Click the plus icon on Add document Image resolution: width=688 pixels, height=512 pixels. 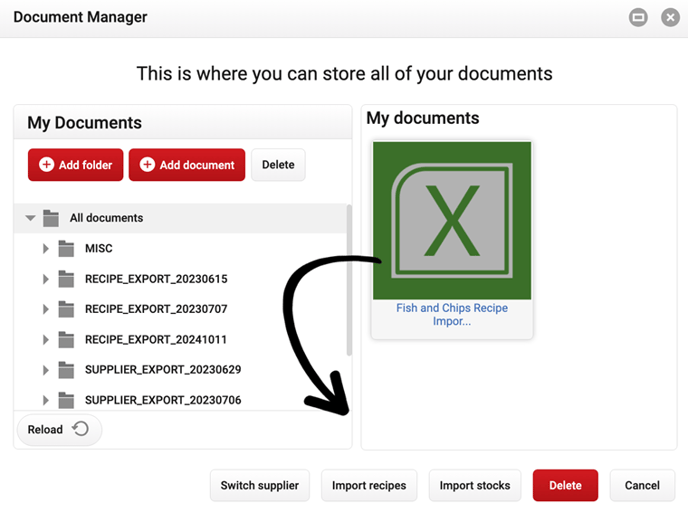point(147,165)
